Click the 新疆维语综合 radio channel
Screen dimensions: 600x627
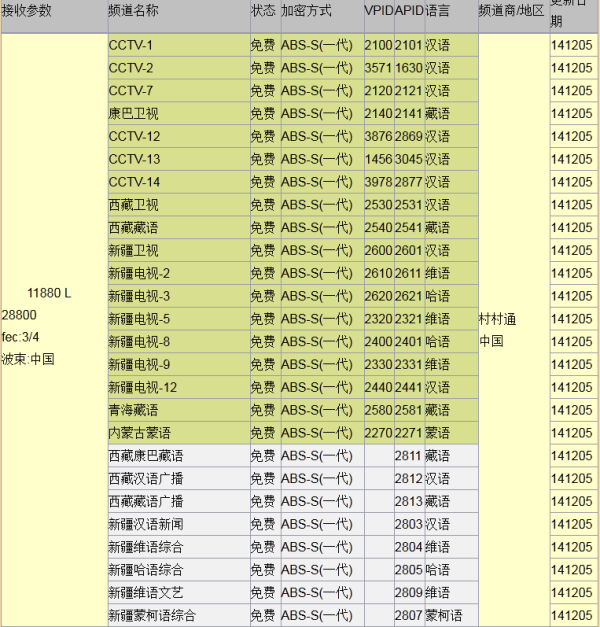(146, 547)
